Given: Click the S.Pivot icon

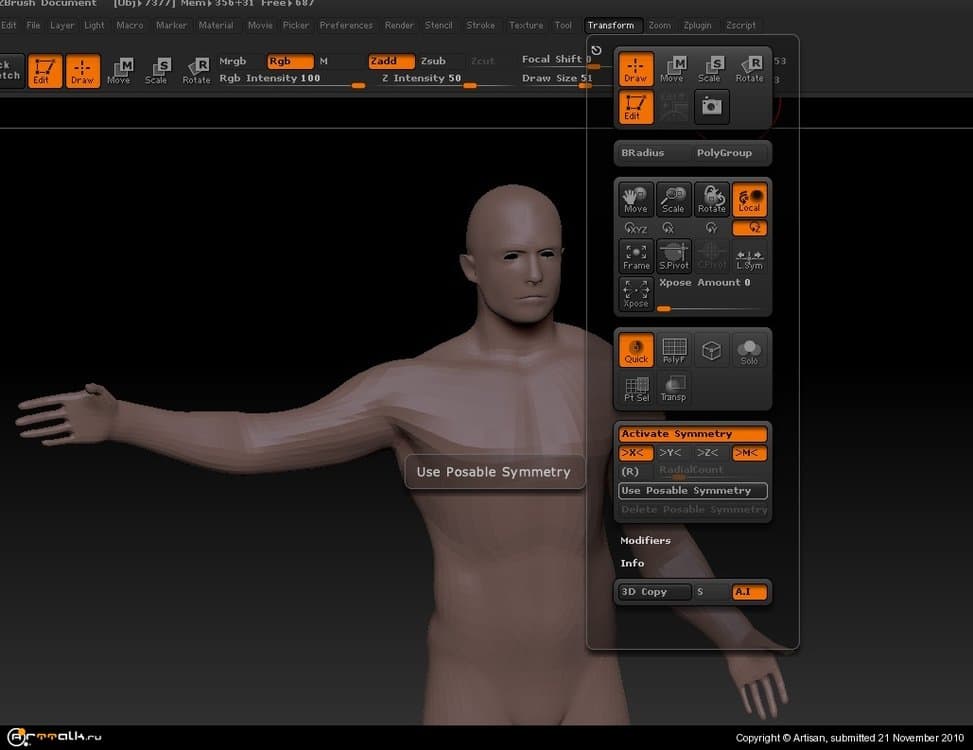Looking at the screenshot, I should pos(674,256).
